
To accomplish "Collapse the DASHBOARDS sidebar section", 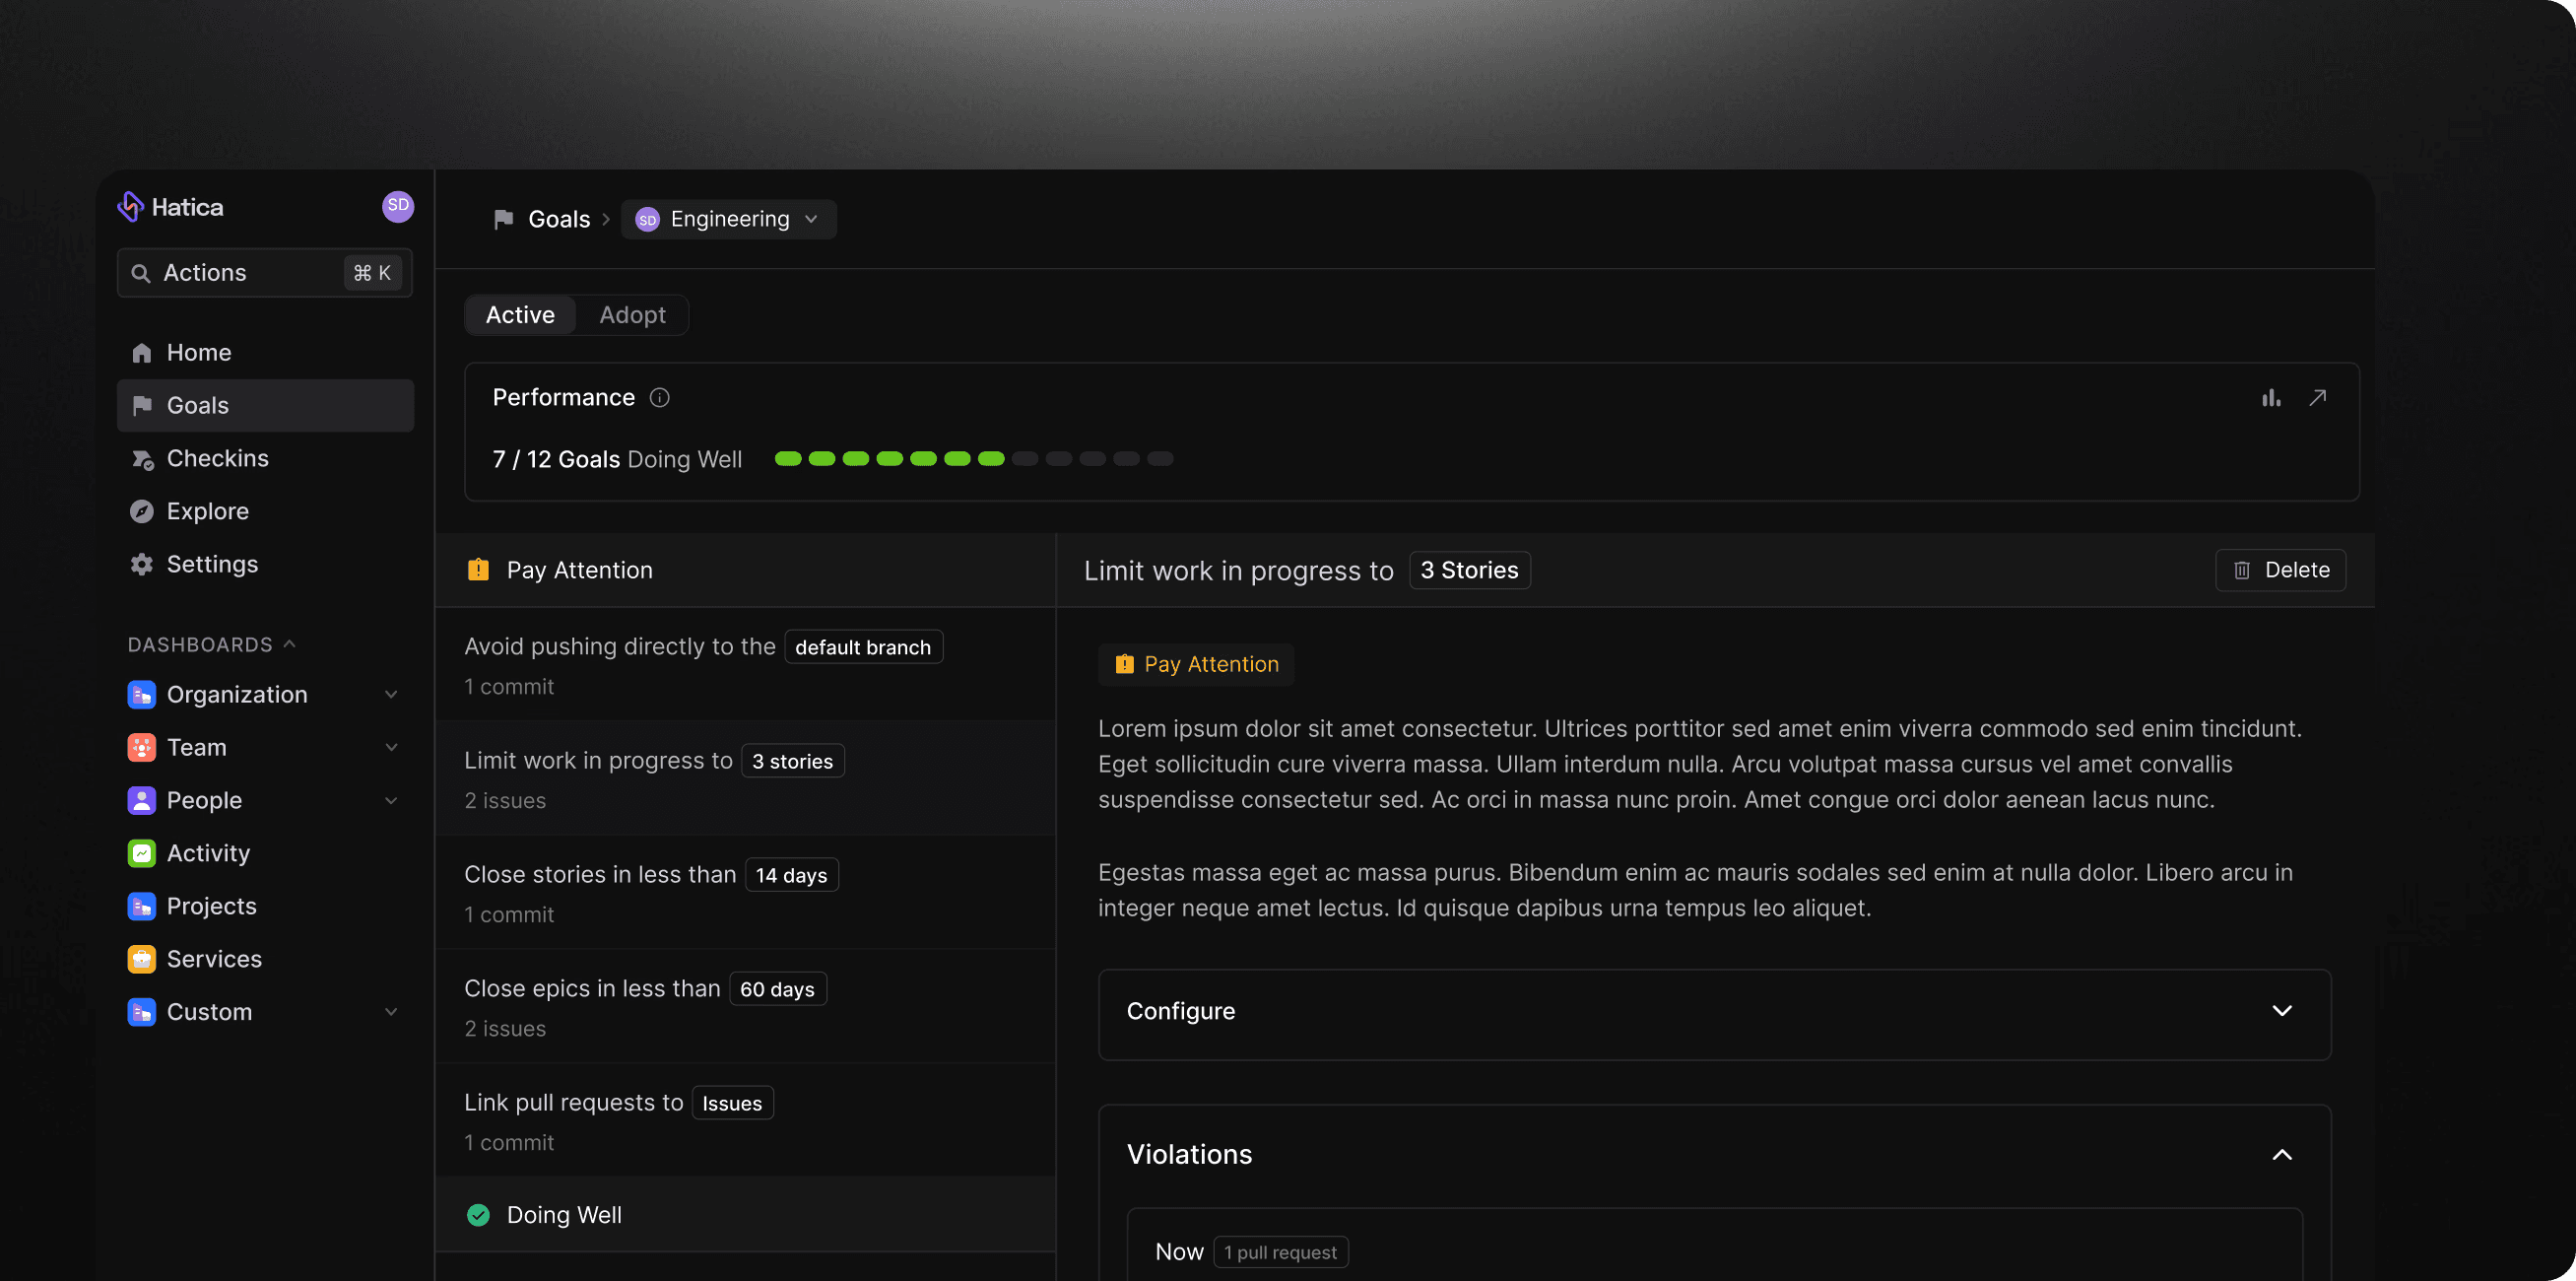I will 289,645.
